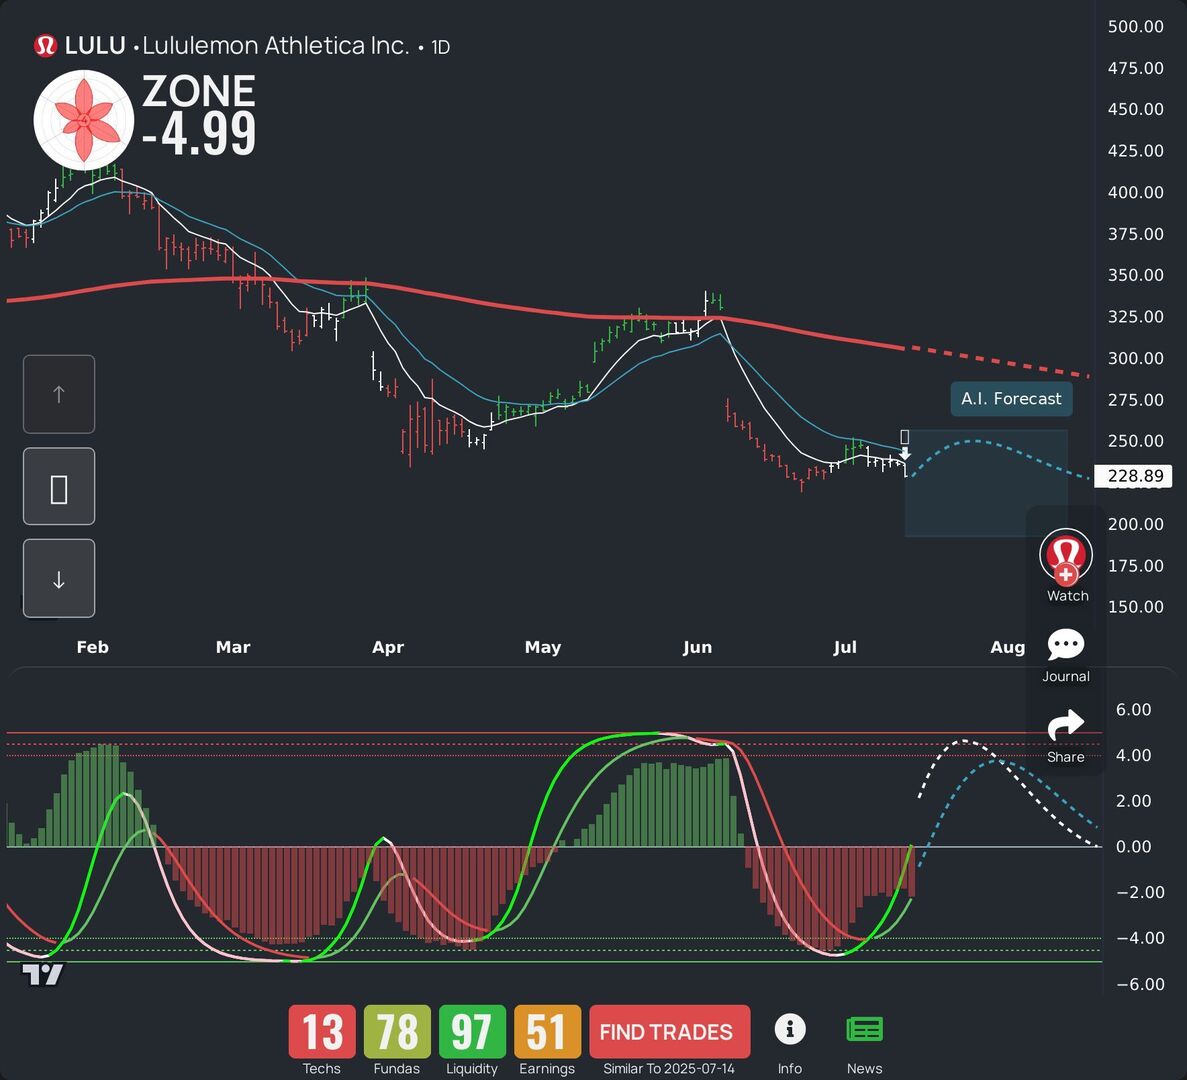Click the May label on time axis
This screenshot has width=1187, height=1080.
pos(543,647)
